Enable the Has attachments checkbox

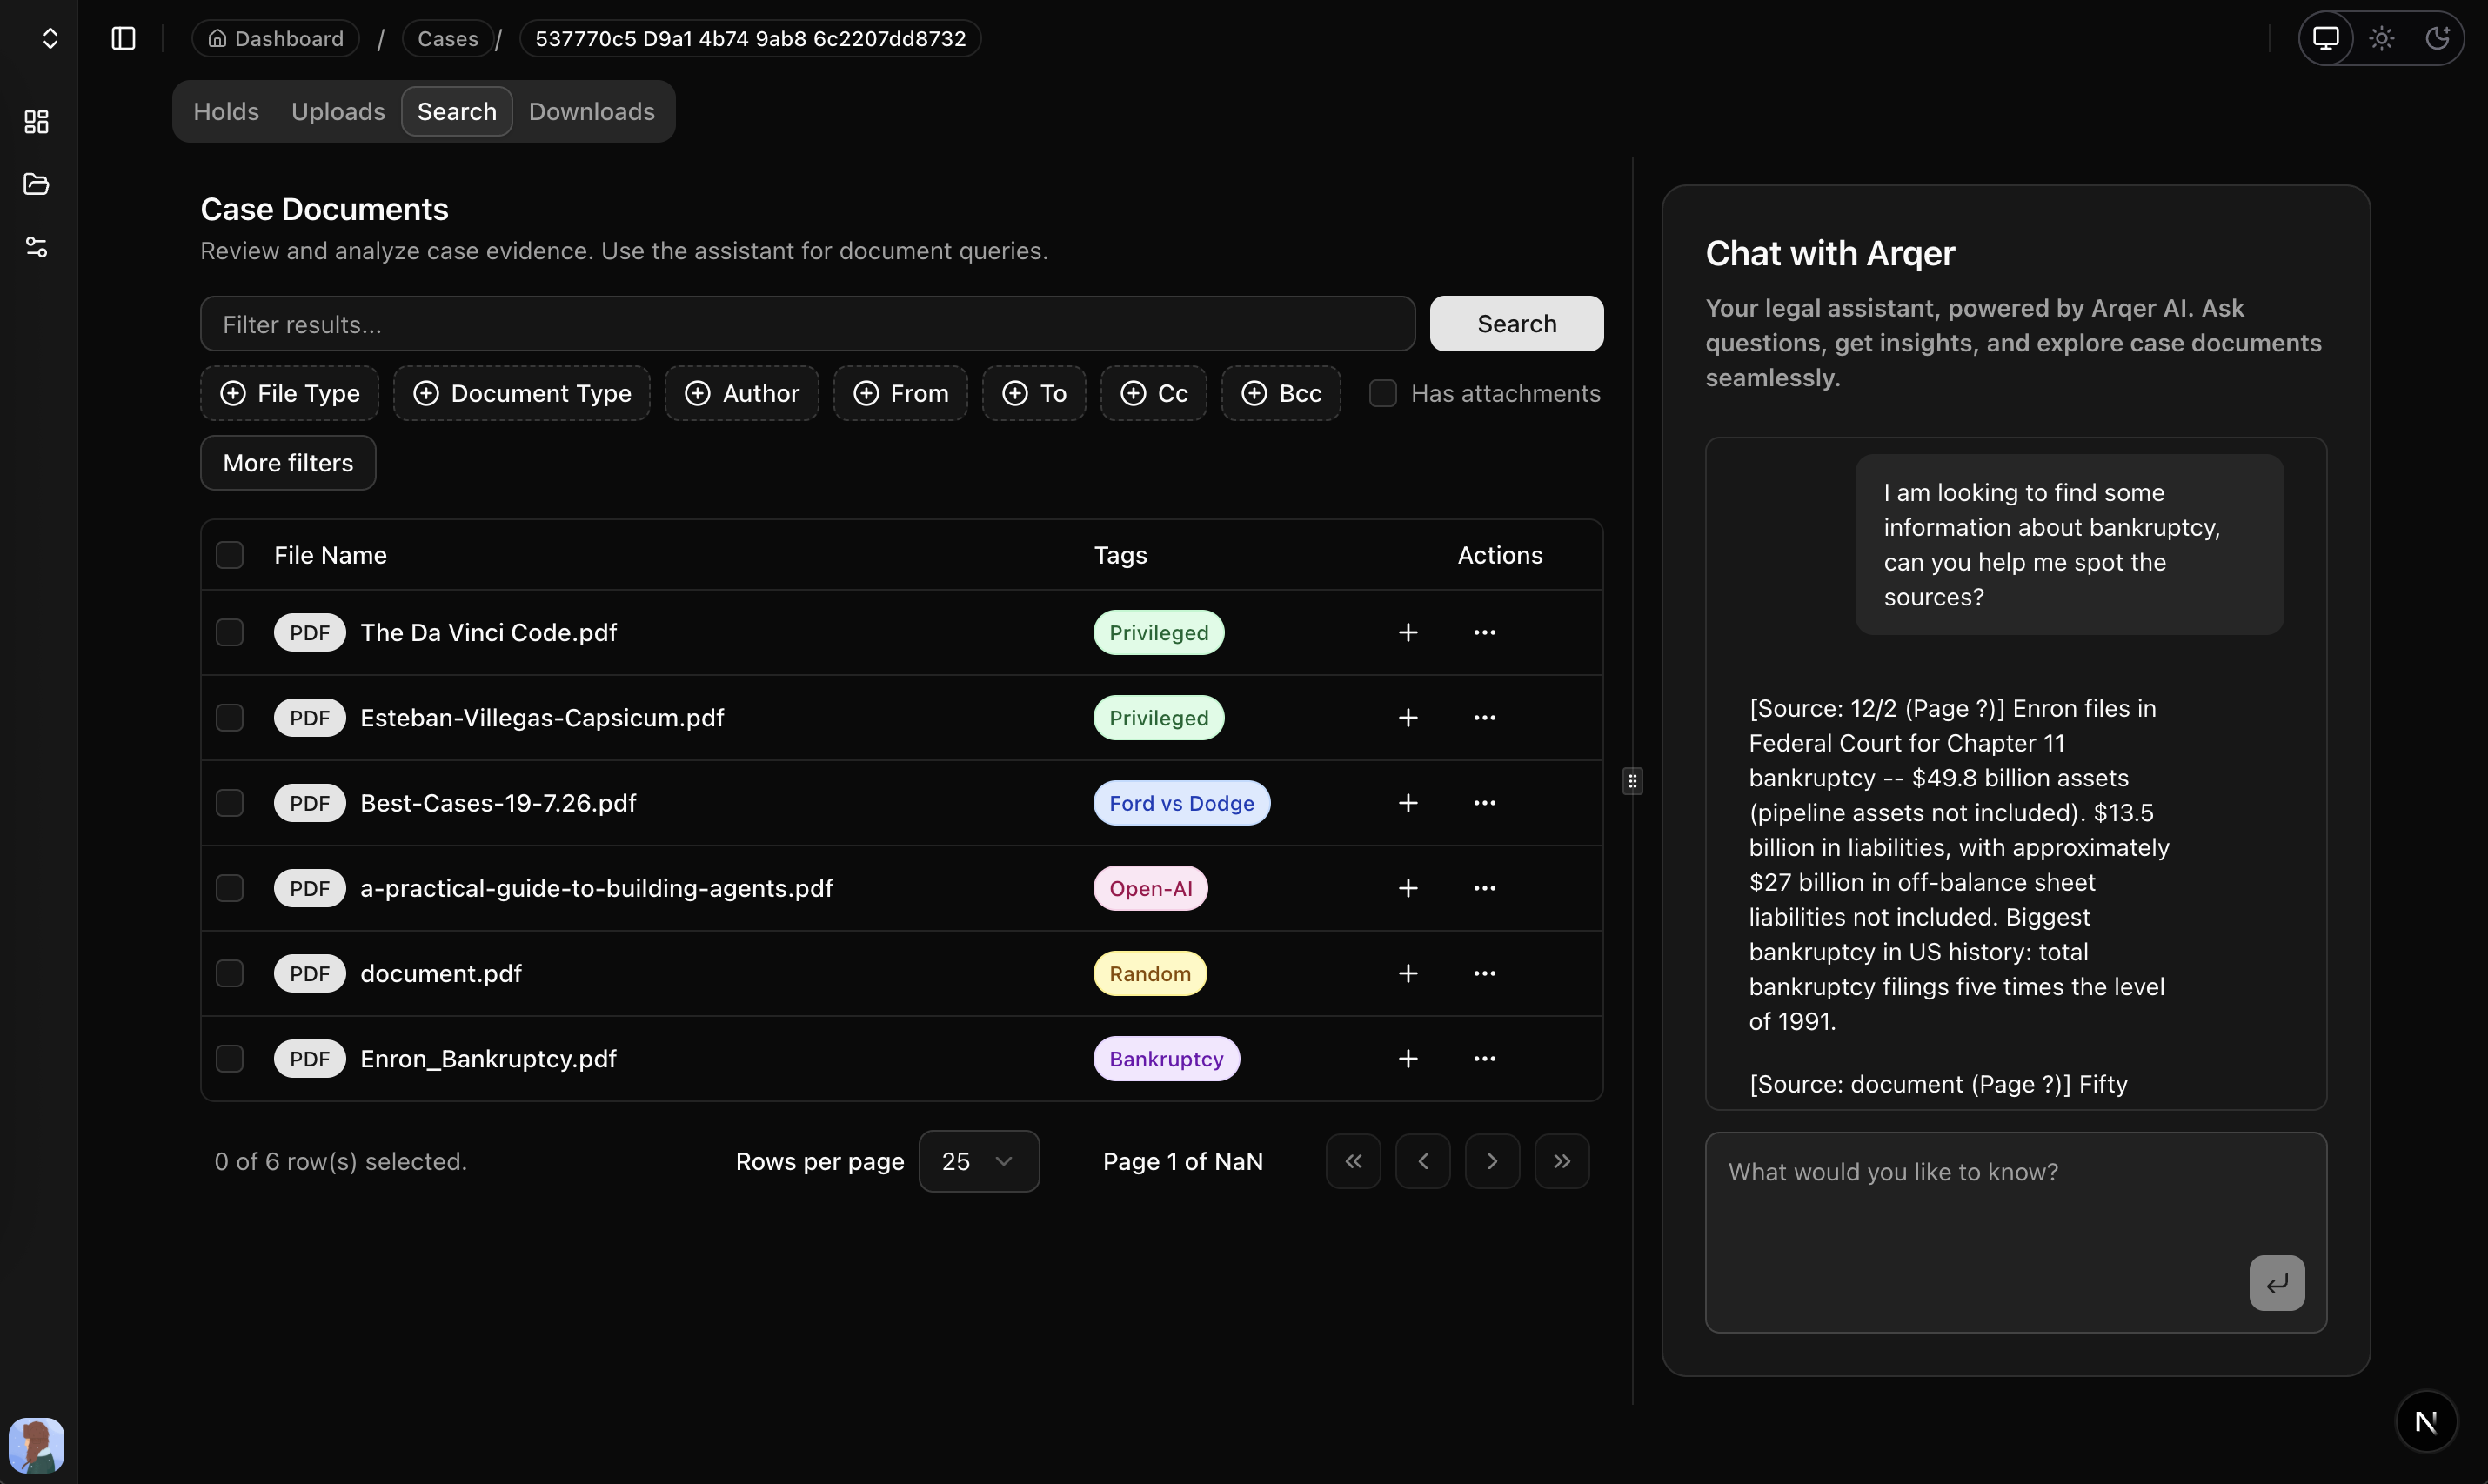click(x=1382, y=393)
